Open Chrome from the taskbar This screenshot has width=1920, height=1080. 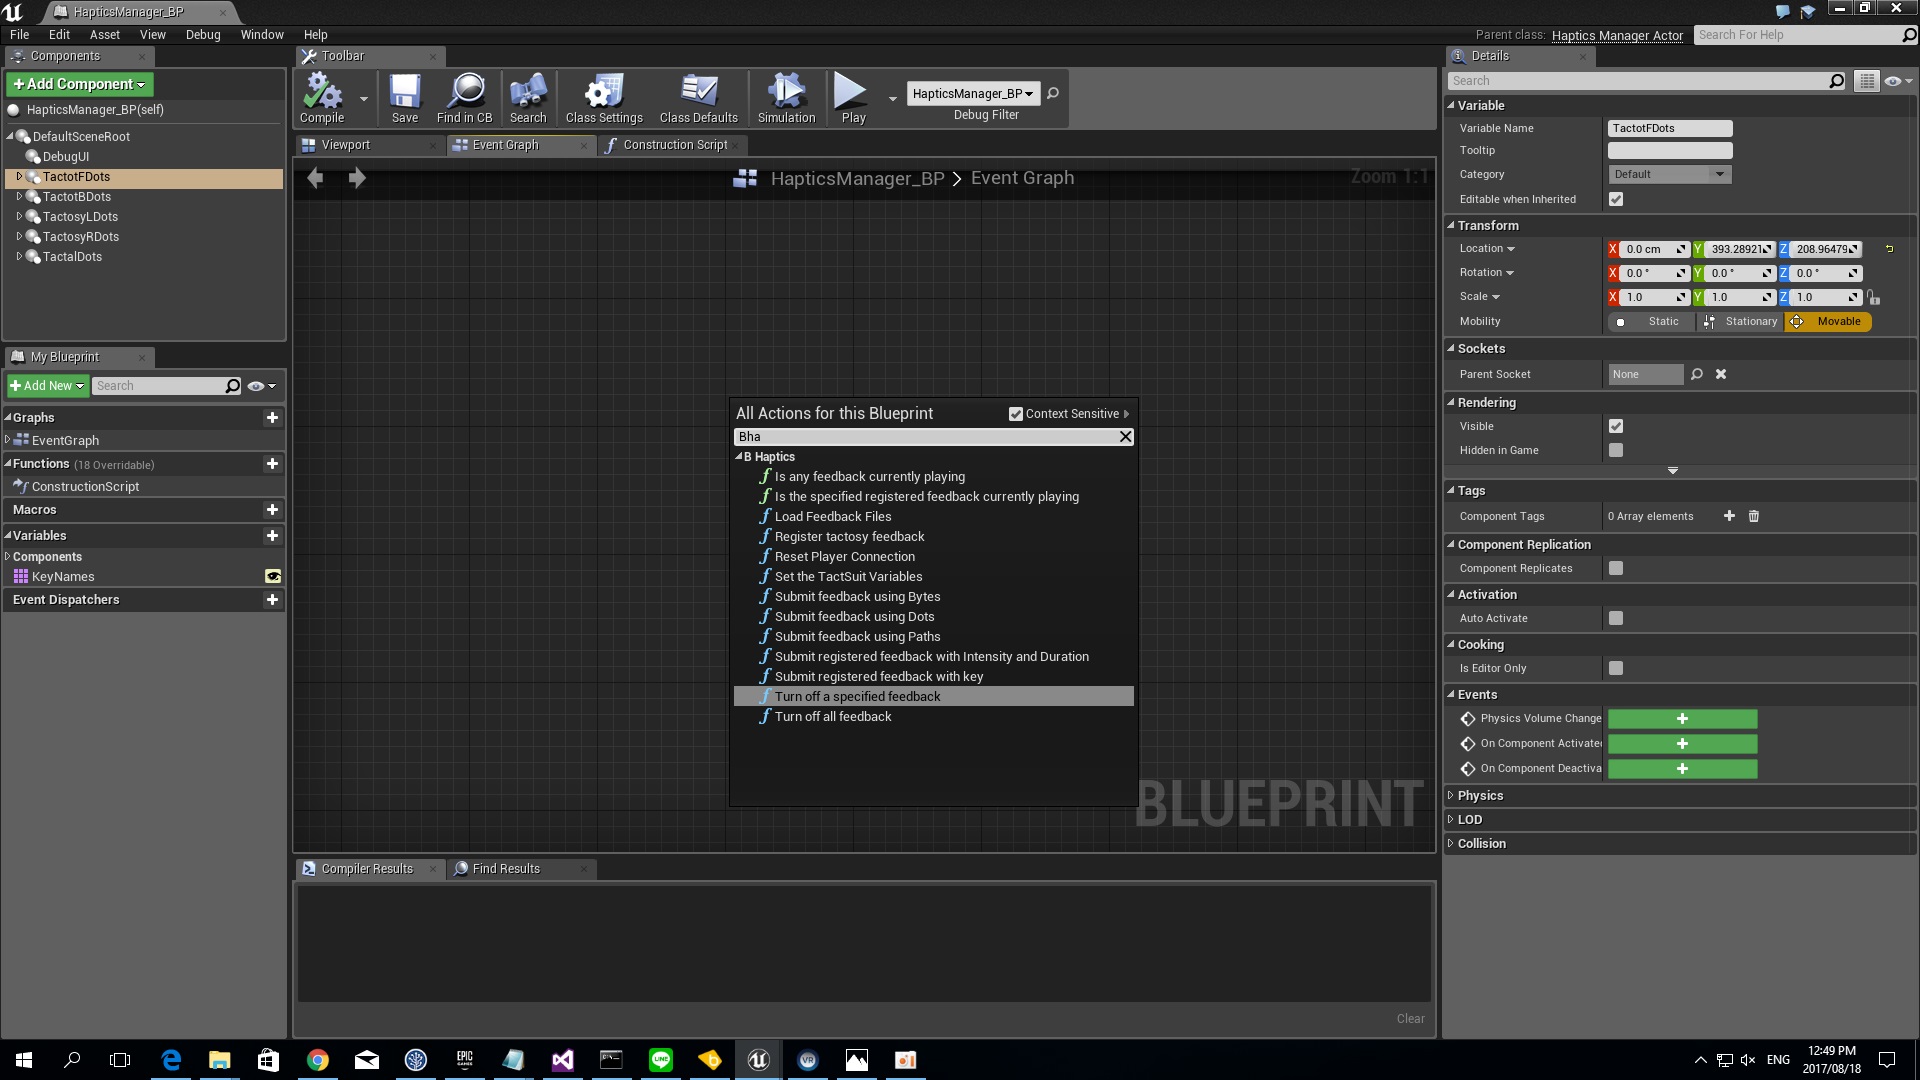pyautogui.click(x=318, y=1059)
